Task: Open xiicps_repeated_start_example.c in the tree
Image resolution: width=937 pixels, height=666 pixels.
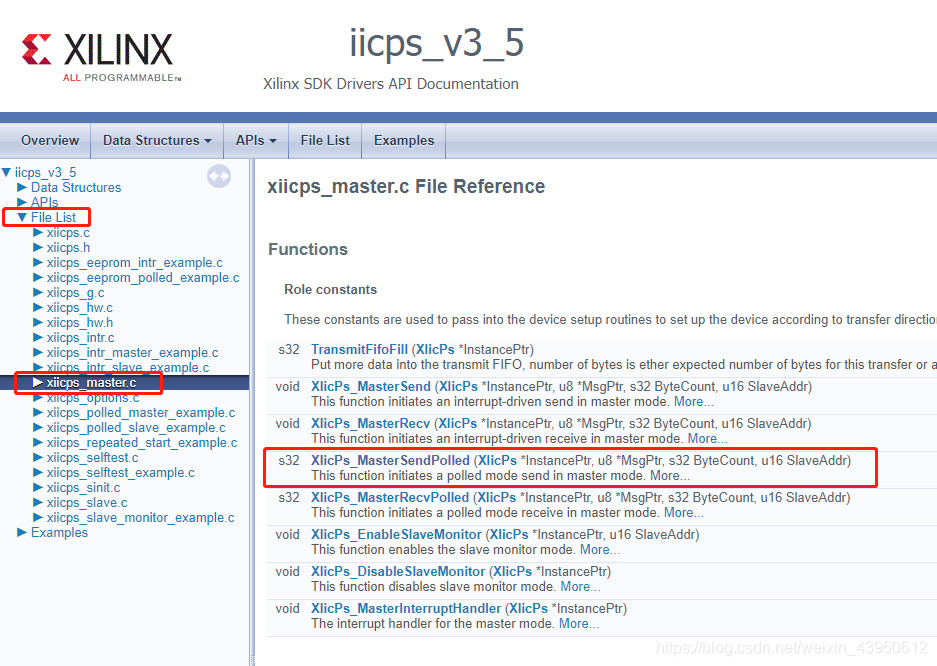Action: [142, 443]
